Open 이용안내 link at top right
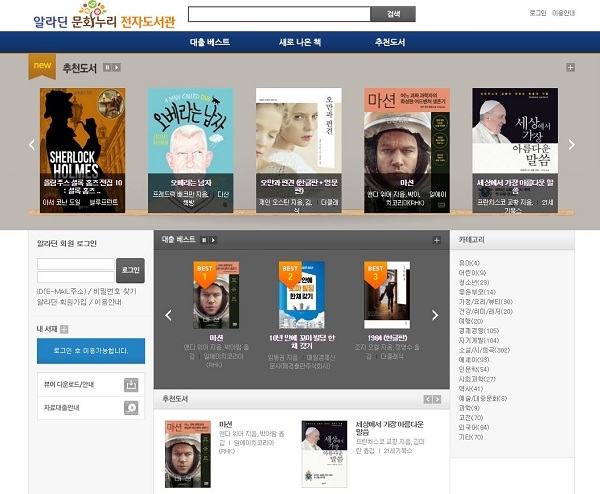Viewport: 600px width, 494px height. pos(564,13)
